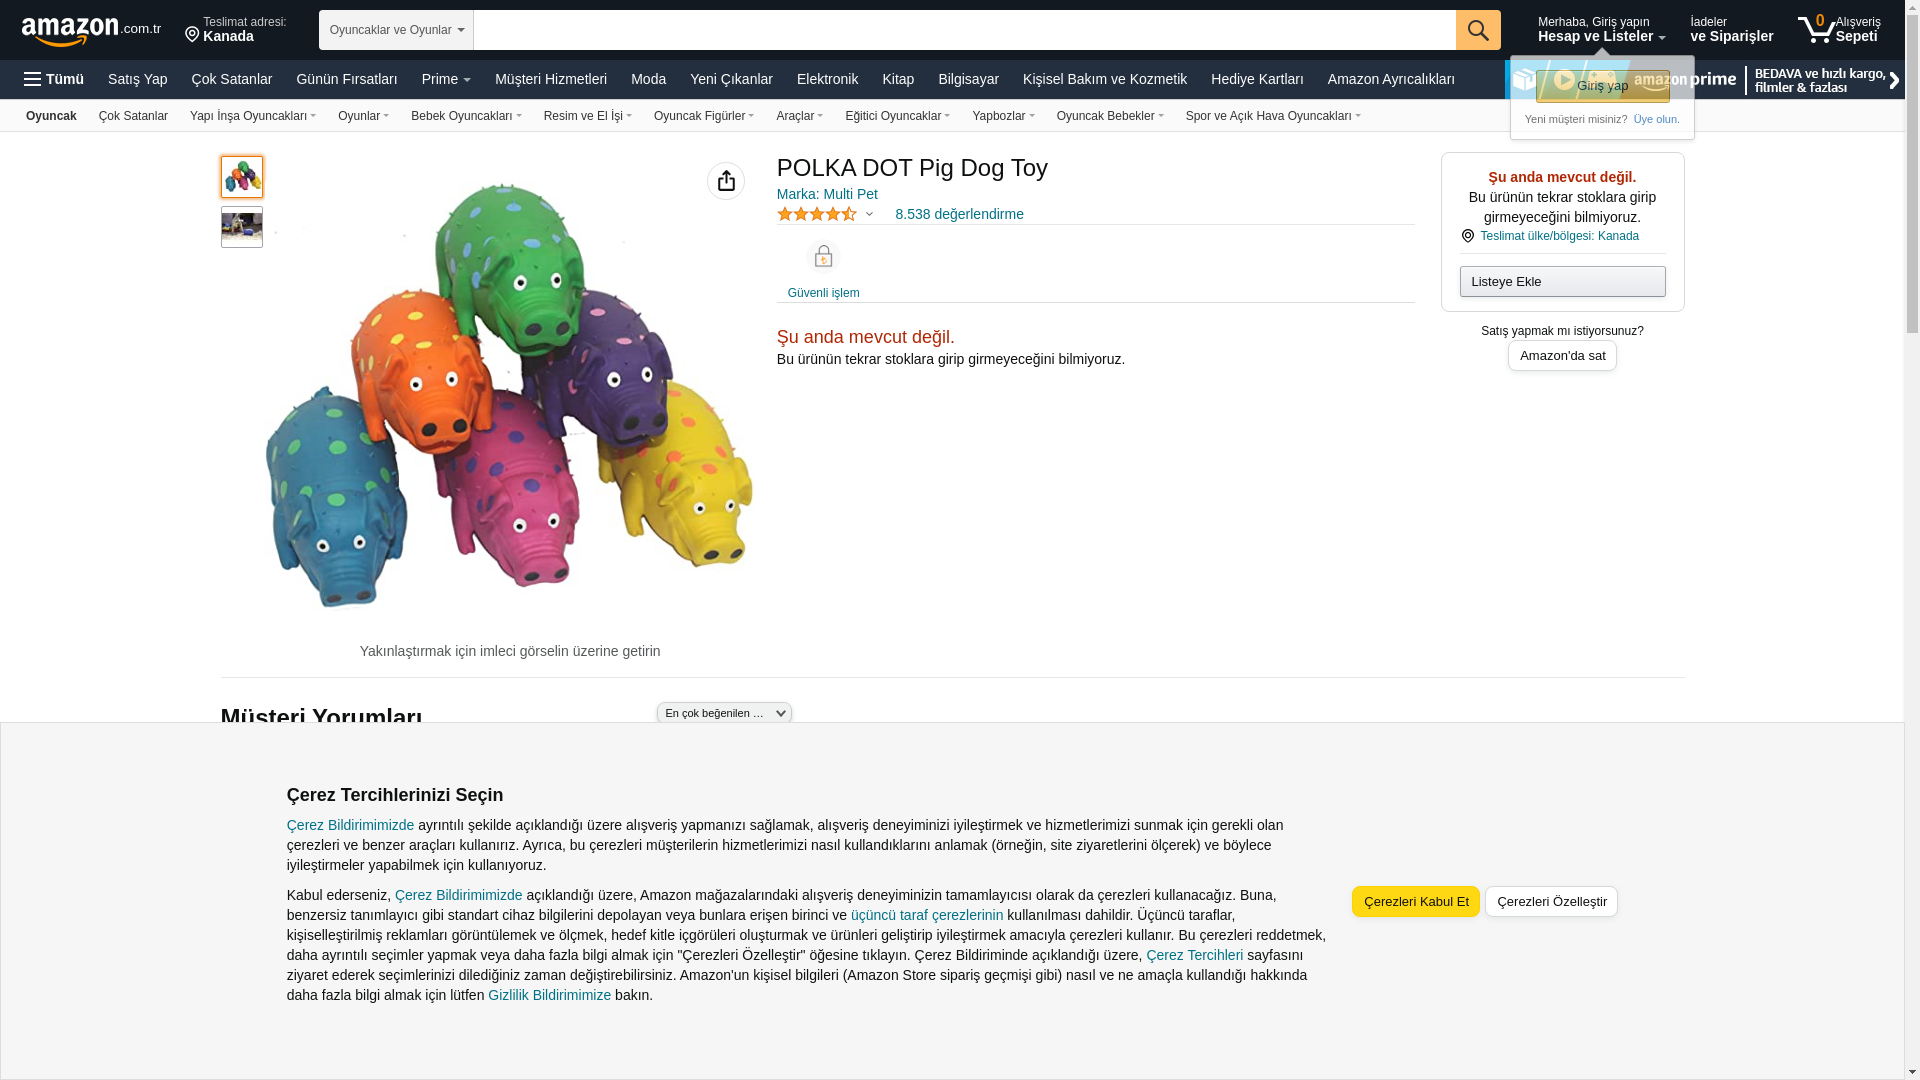1920x1080 pixels.
Task: Accept cookies with Çerezleri Kabul Et
Action: 1415,901
